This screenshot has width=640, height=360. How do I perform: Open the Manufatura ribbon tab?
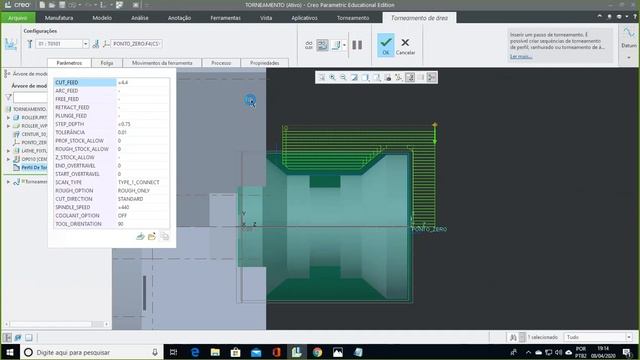click(x=59, y=18)
